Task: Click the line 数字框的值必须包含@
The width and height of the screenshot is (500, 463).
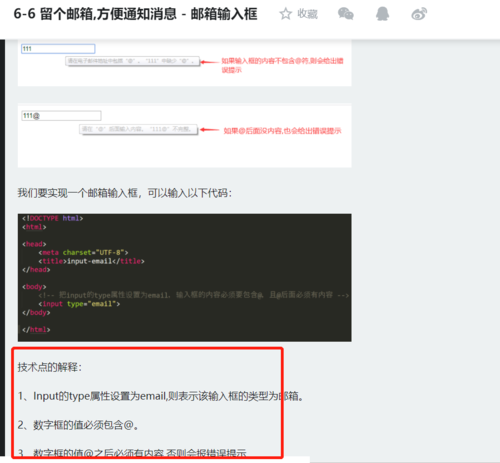Action: coord(78,425)
